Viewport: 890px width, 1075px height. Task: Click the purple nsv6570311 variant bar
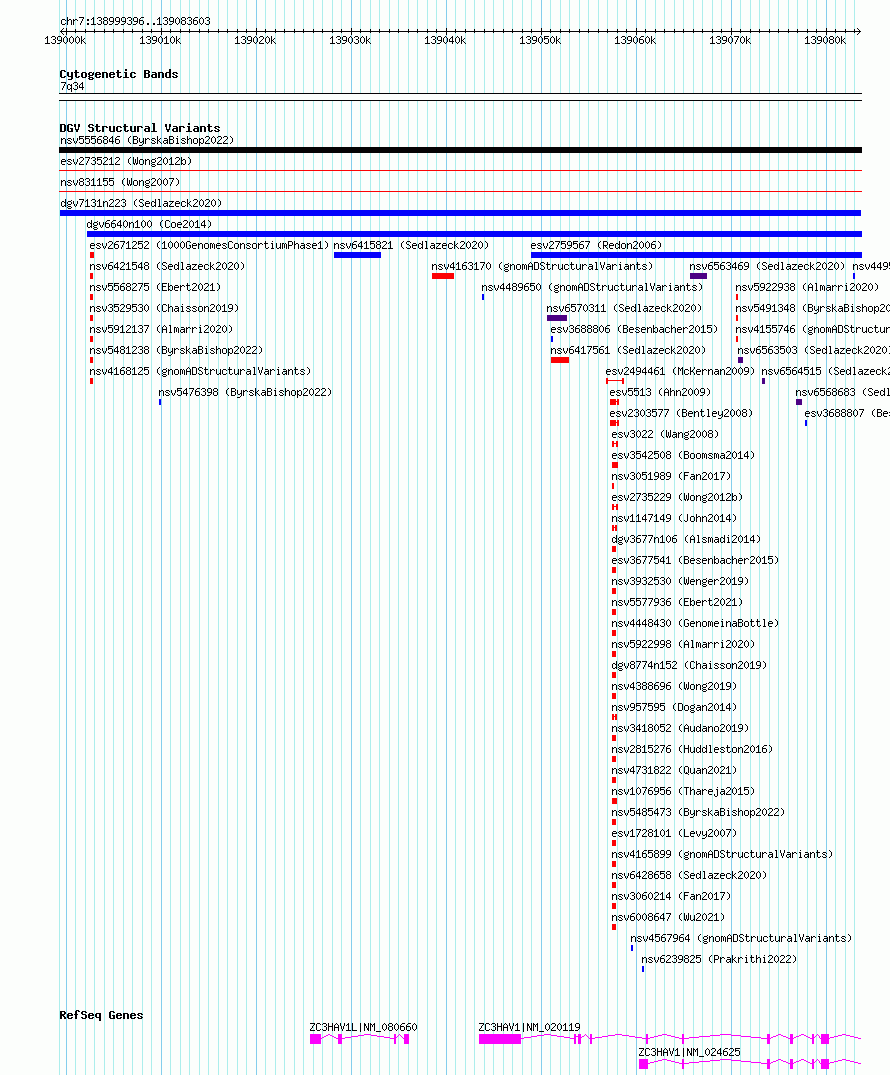click(x=557, y=318)
